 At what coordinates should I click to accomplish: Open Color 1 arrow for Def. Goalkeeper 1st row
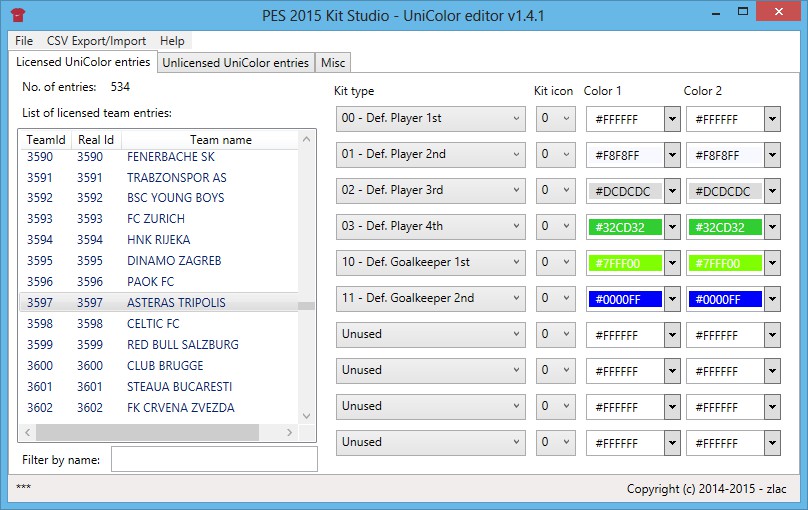672,263
